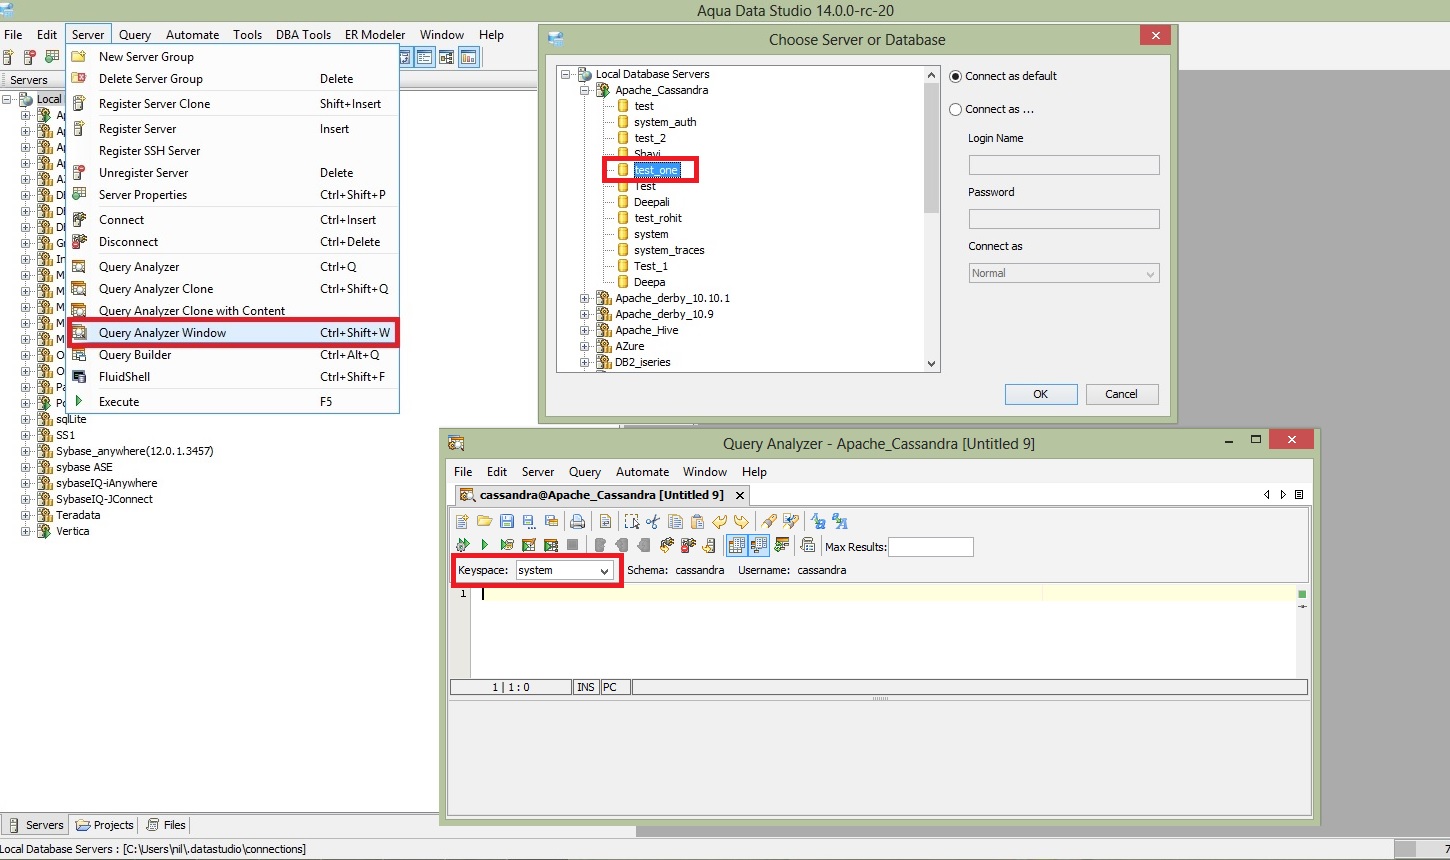Click the open folder icon in Query Analyzer
Screen dimensions: 1450x860
pos(484,521)
